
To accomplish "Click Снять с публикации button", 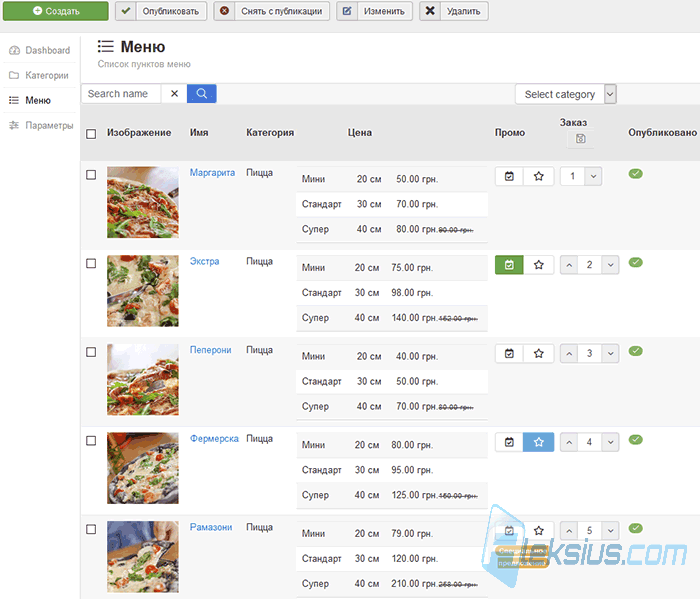I will [271, 11].
